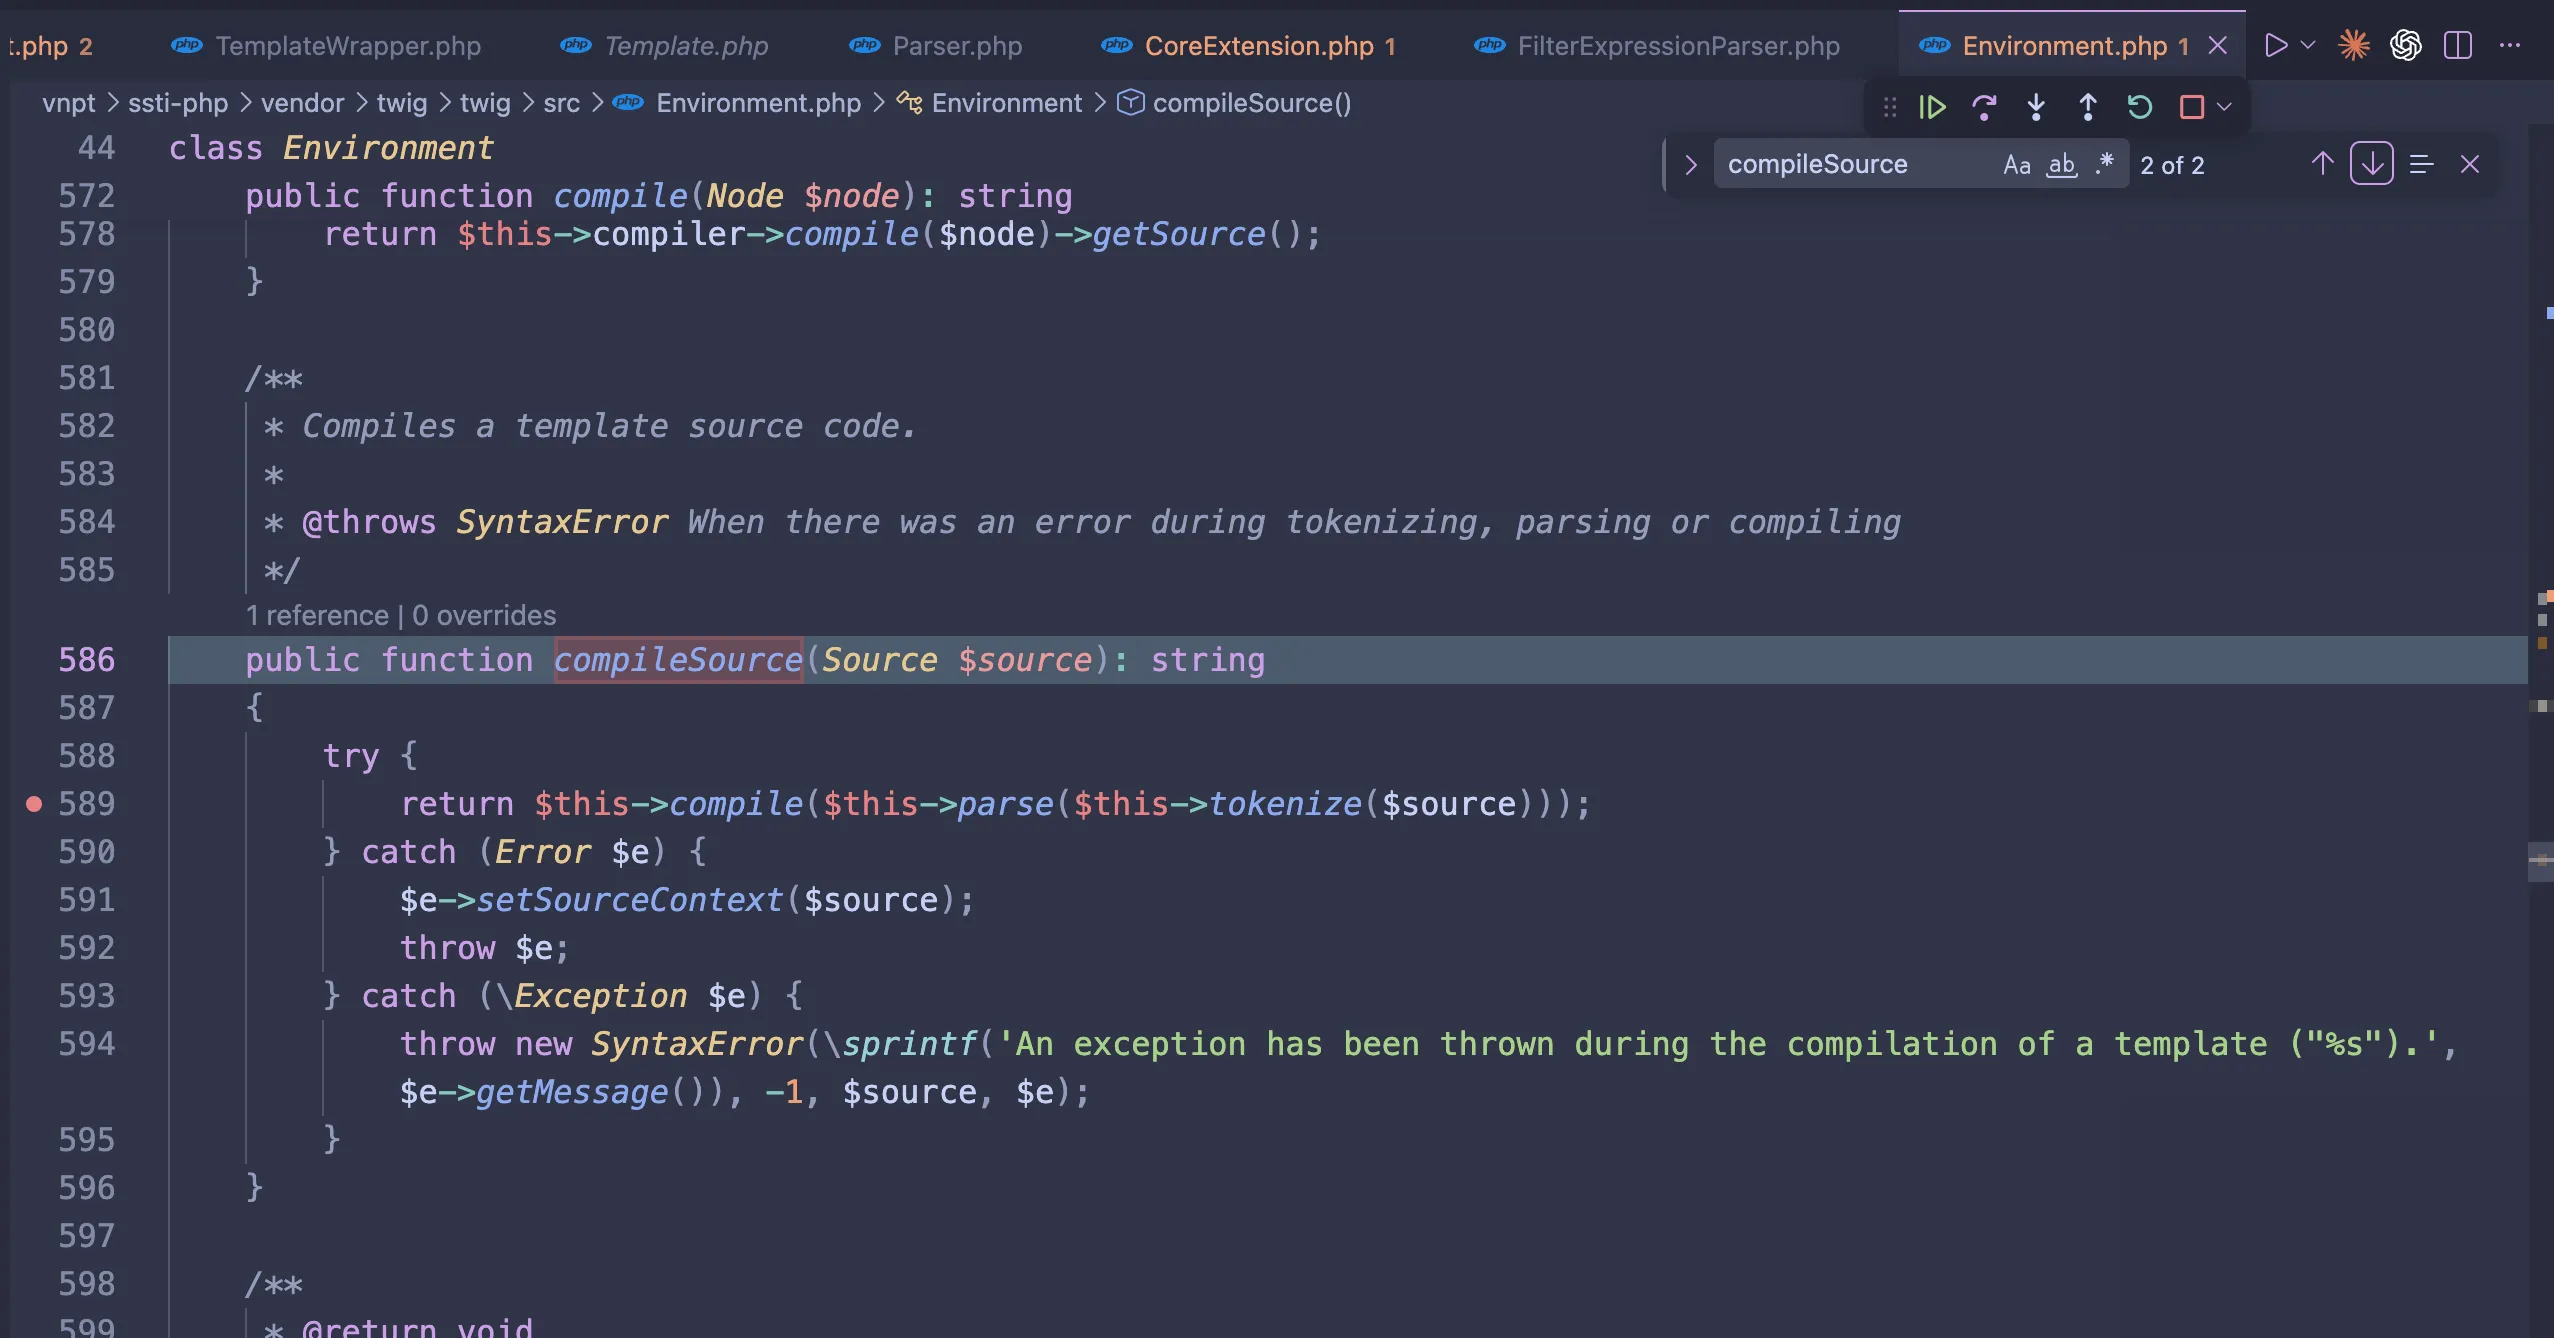Click the debug Continue button
The height and width of the screenshot is (1338, 2554).
point(1932,107)
